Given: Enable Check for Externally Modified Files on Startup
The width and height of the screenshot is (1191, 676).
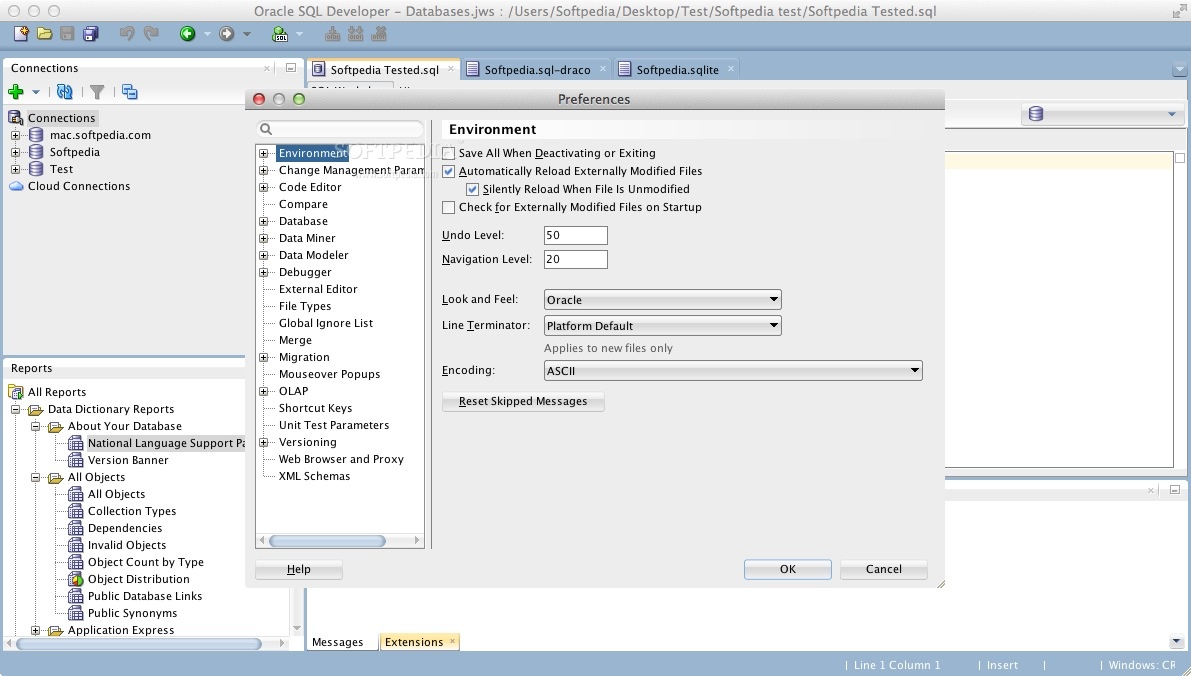Looking at the screenshot, I should point(449,207).
